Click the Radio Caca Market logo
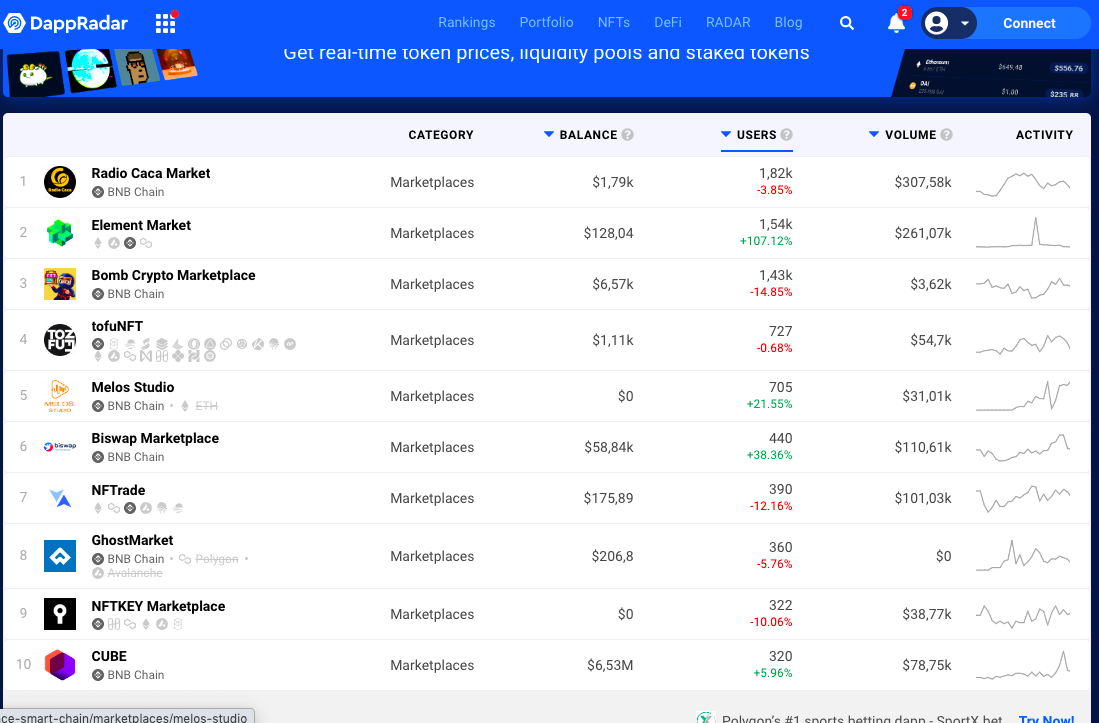Screen dimensions: 1099x723 pos(60,182)
